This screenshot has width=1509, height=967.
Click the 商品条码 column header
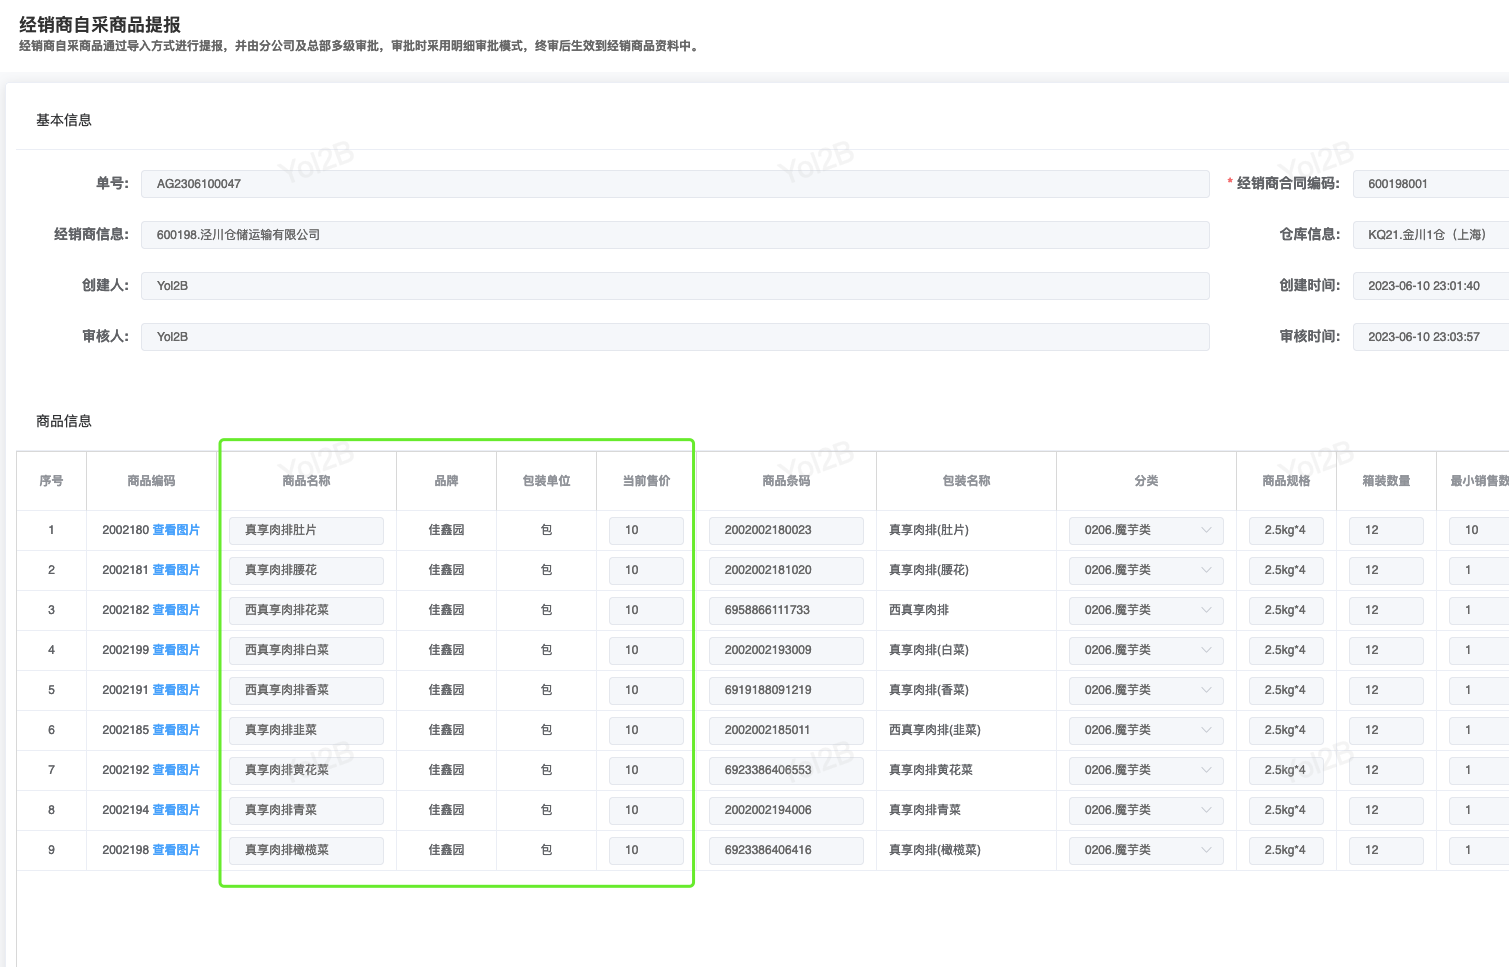(x=786, y=481)
